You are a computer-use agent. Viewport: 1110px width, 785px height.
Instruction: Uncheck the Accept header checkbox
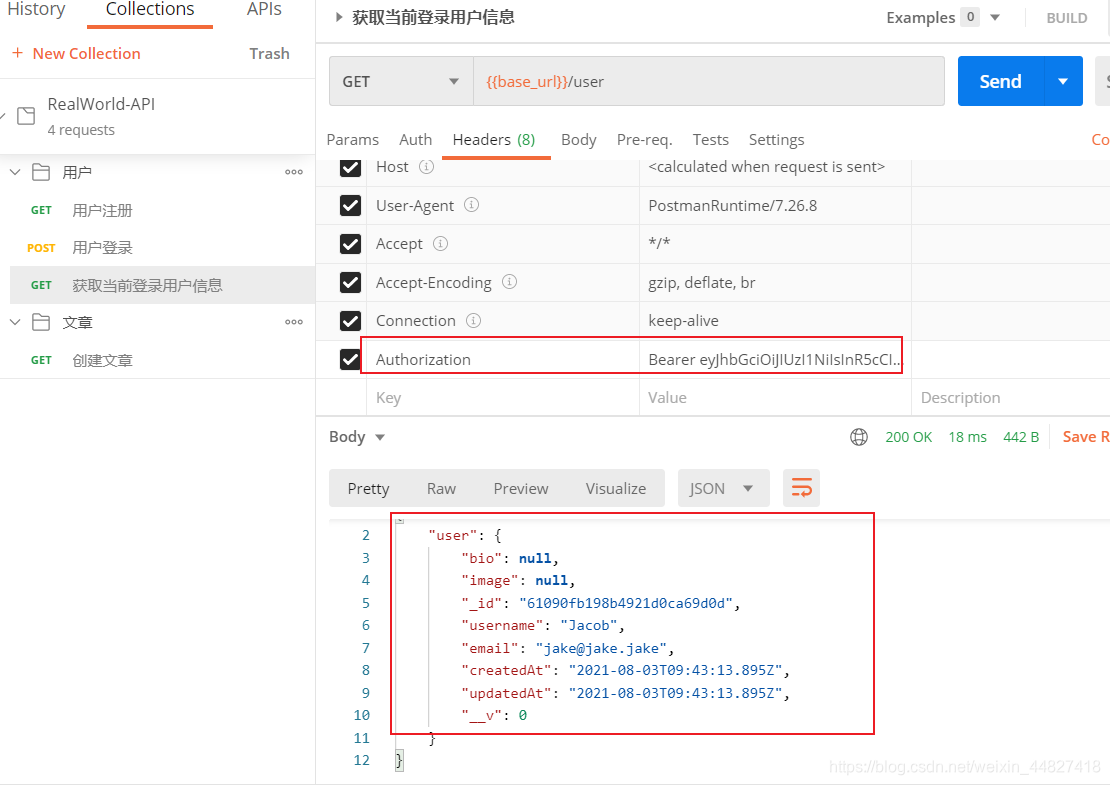pyautogui.click(x=350, y=243)
